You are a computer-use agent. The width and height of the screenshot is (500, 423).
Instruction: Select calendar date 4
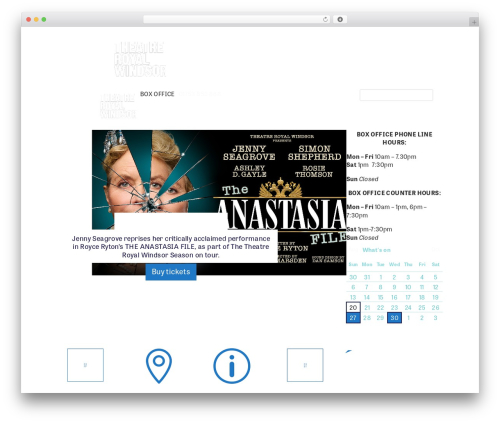tap(422, 277)
